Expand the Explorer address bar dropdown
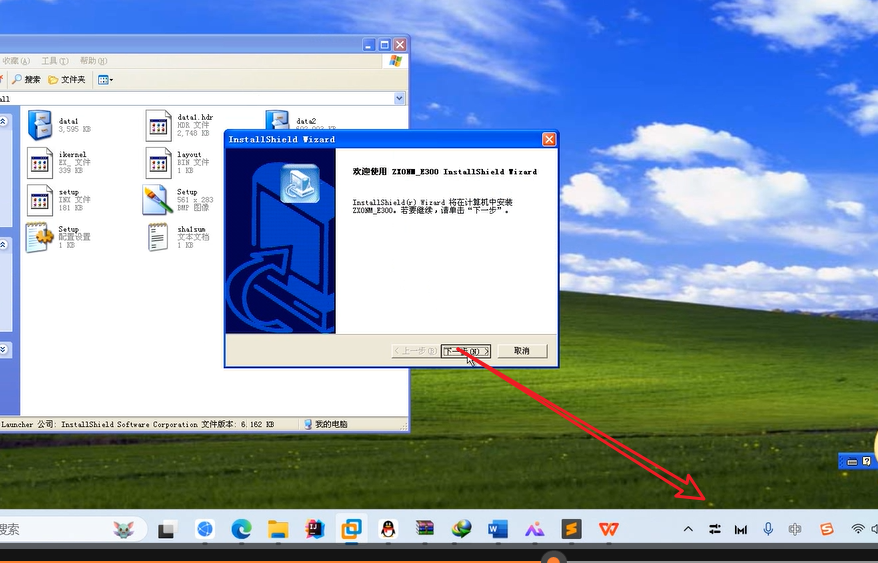Viewport: 878px width, 563px height. pyautogui.click(x=399, y=99)
